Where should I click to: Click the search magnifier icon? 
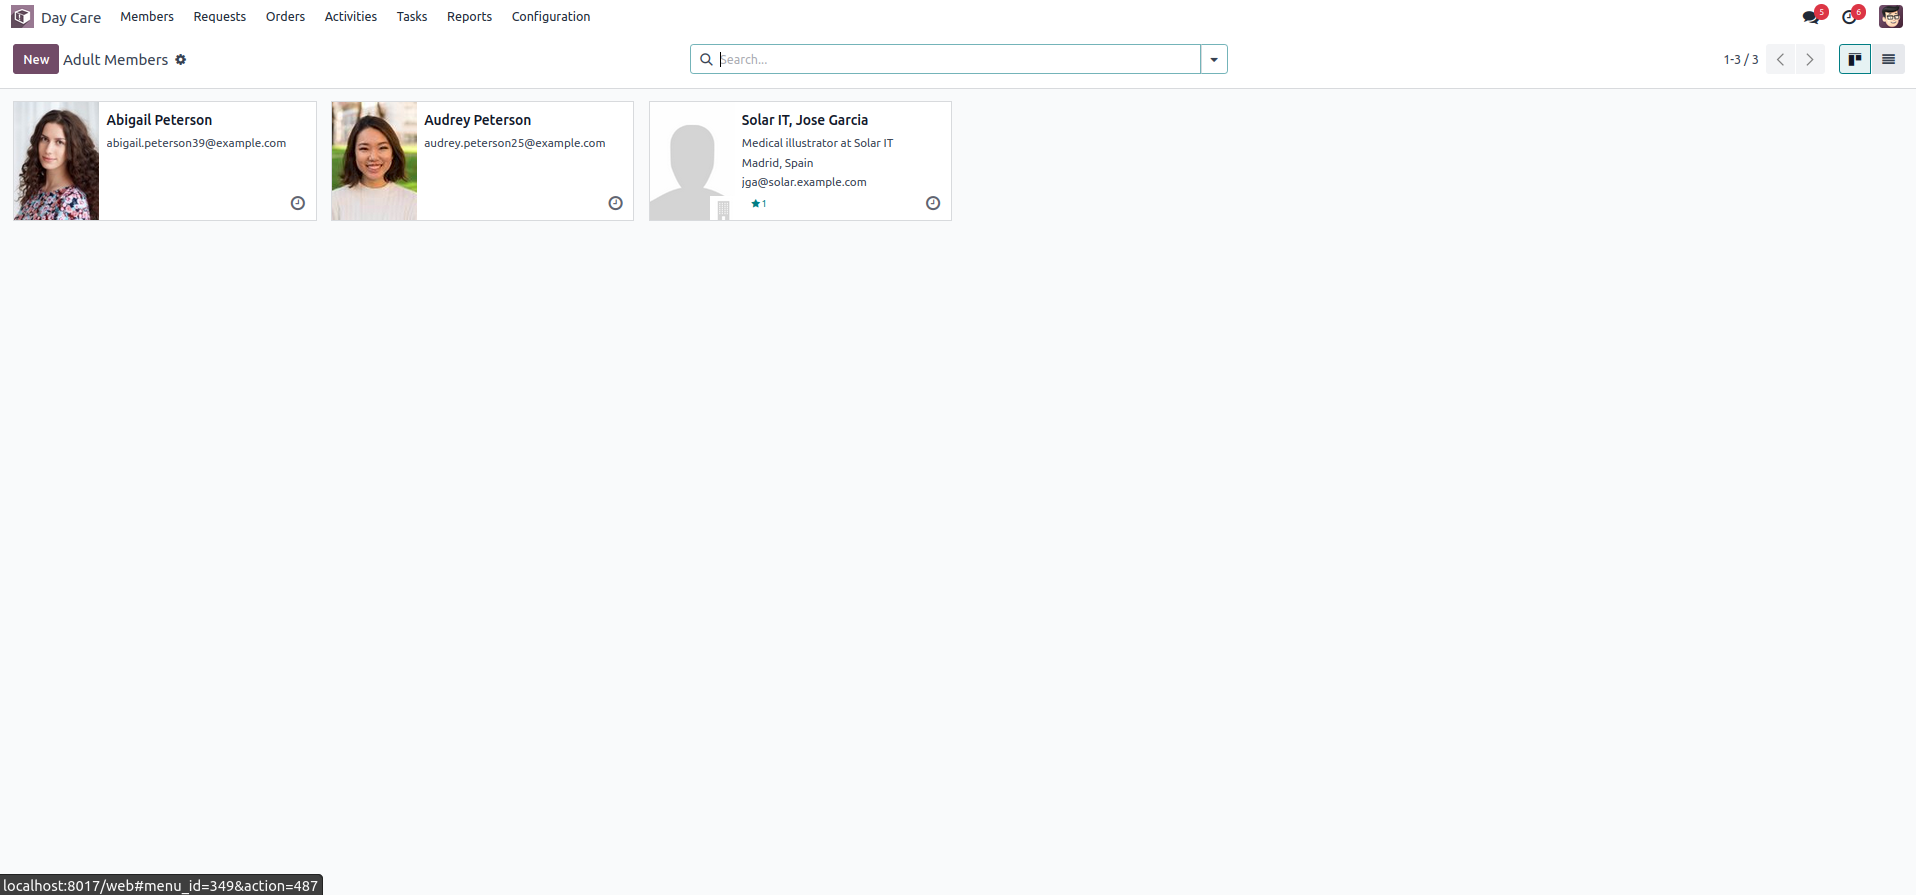(x=706, y=59)
